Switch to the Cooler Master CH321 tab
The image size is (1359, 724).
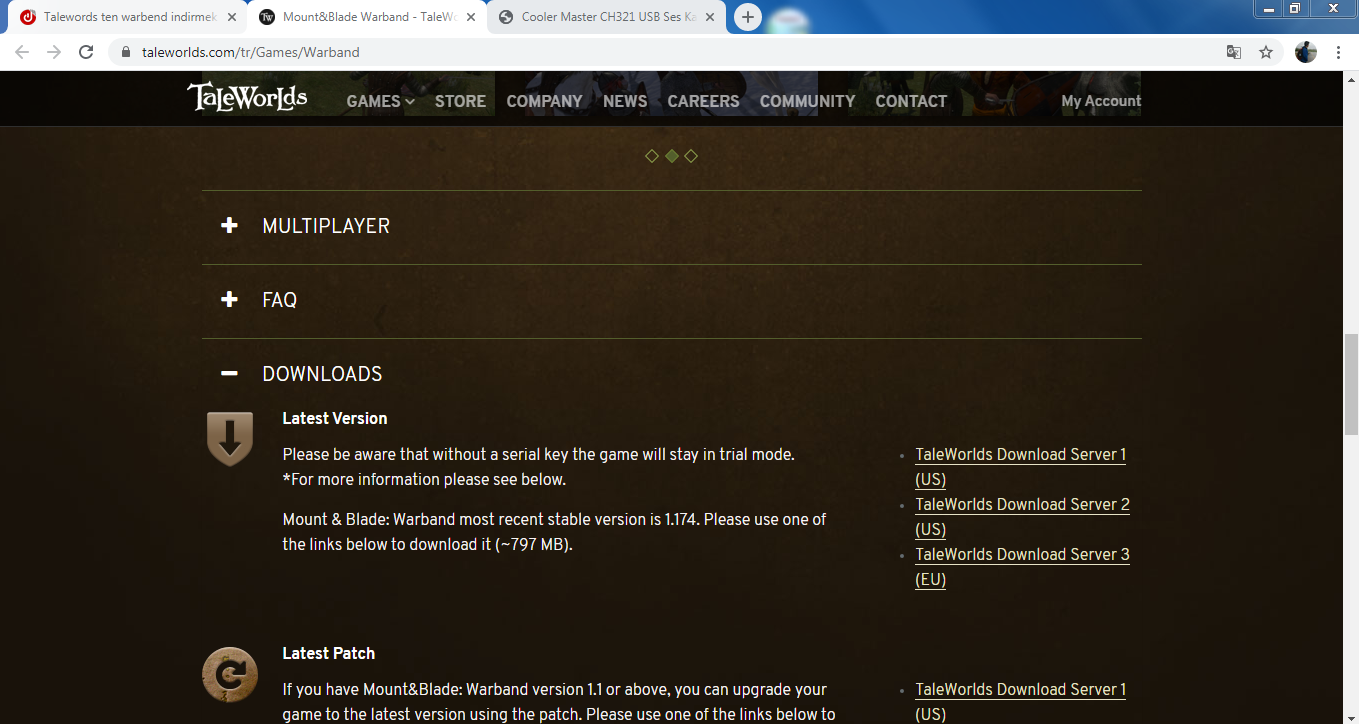coord(607,17)
